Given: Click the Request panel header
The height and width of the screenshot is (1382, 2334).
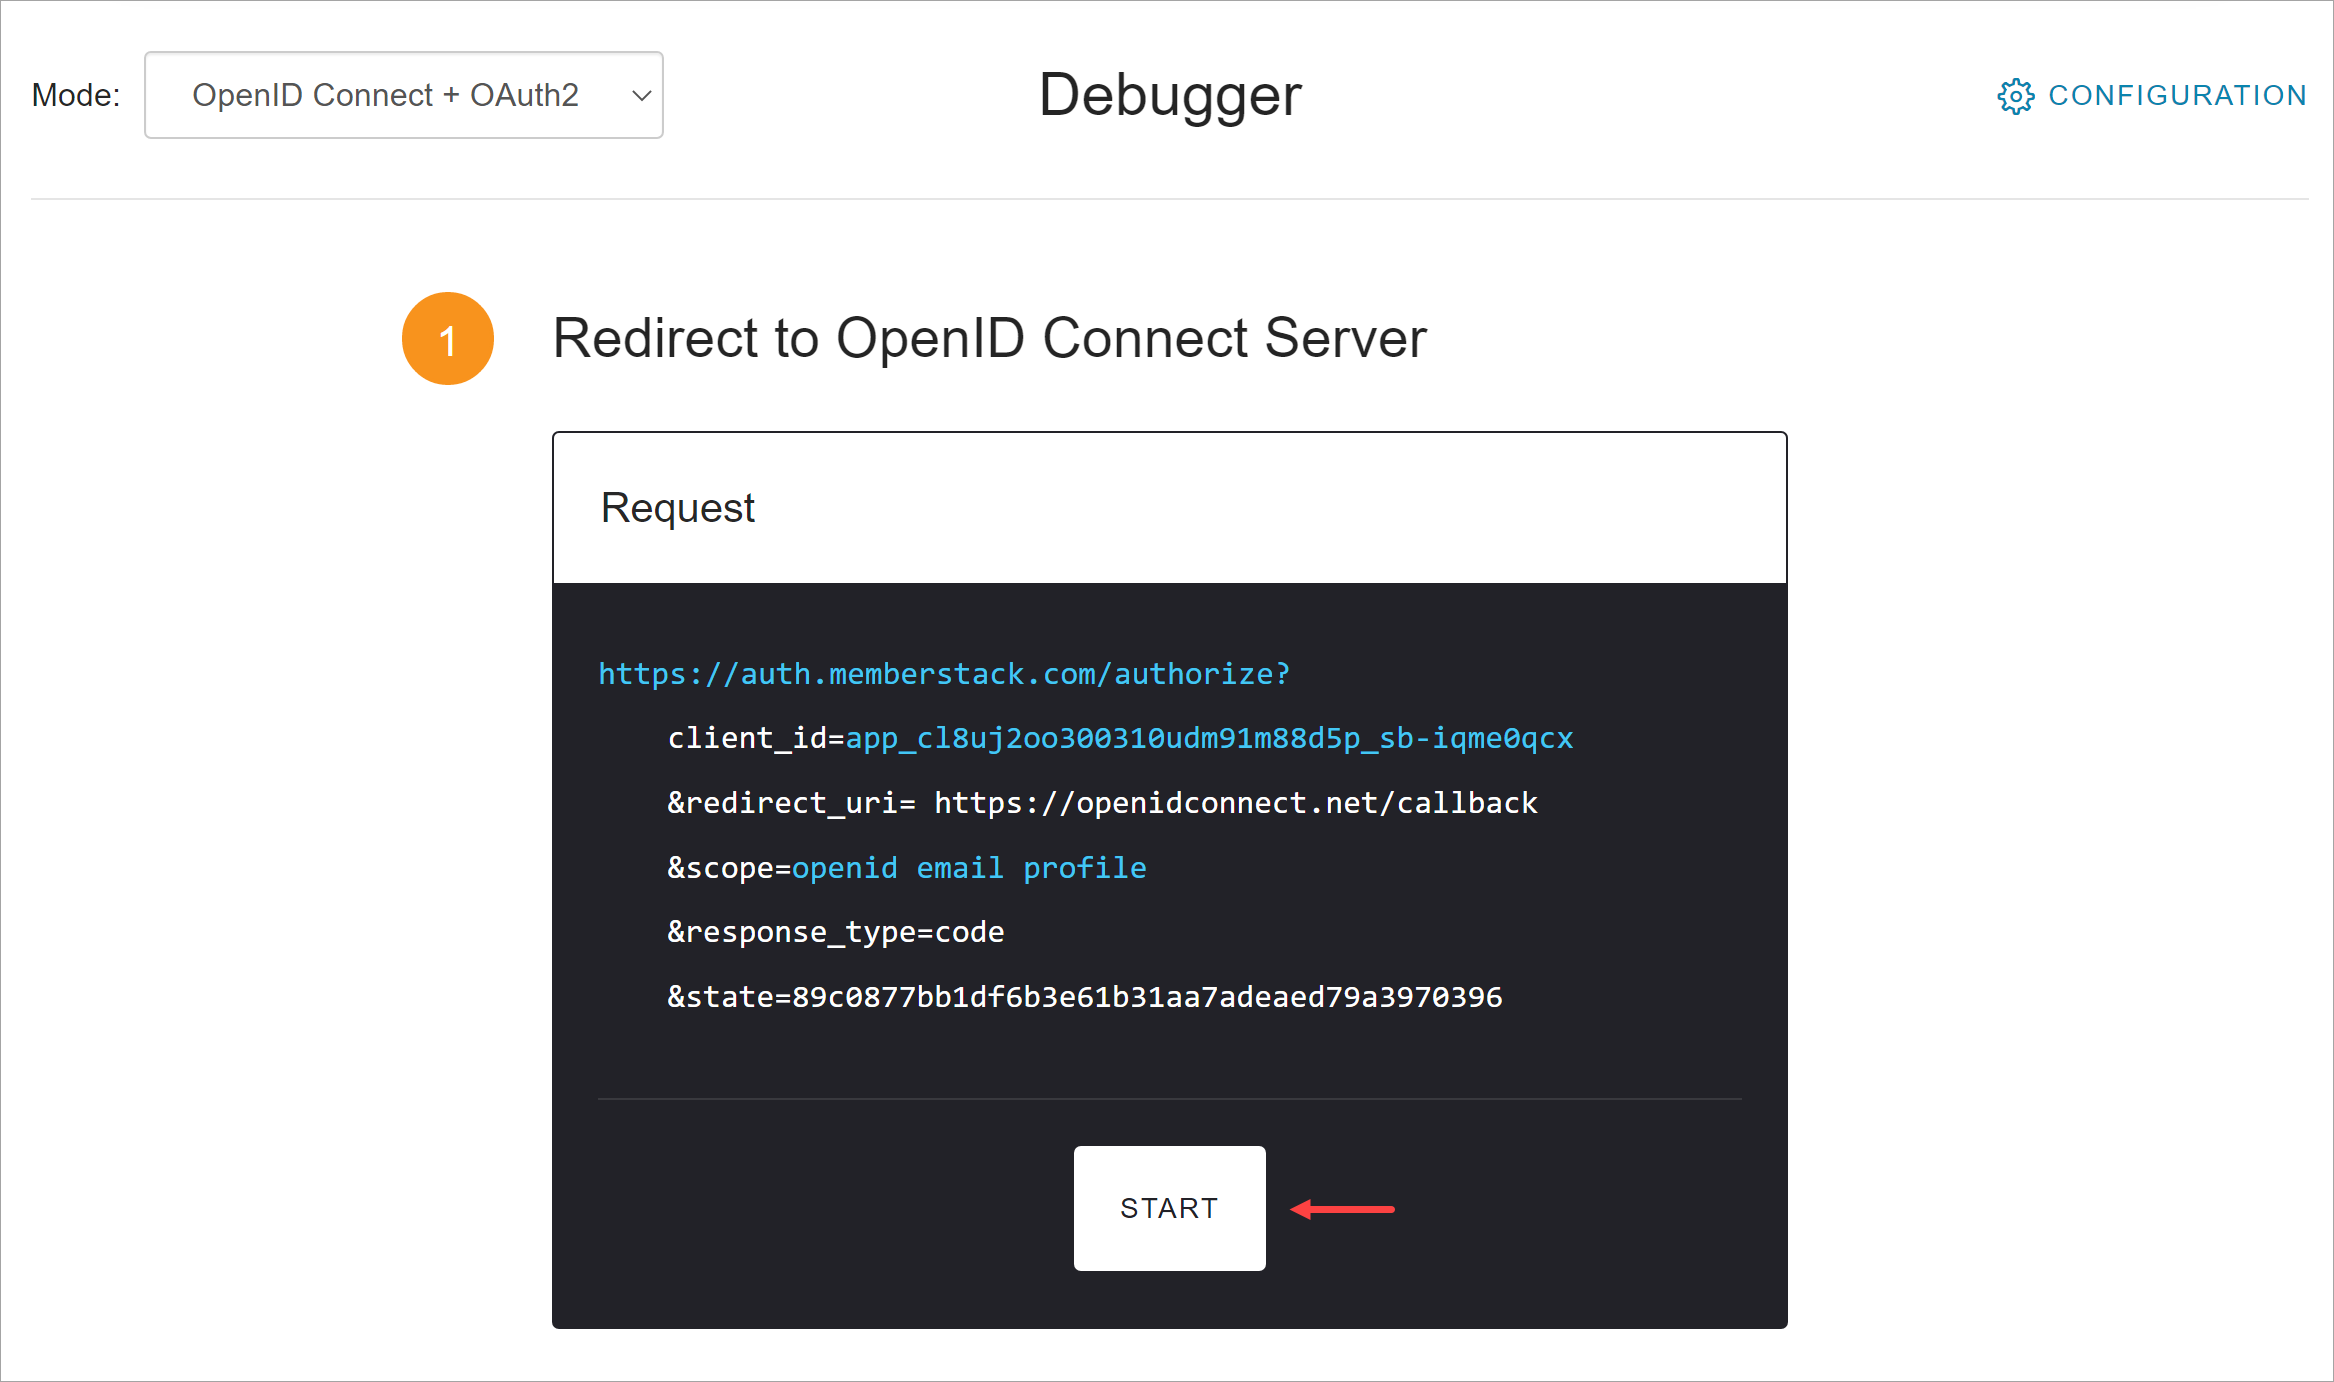Looking at the screenshot, I should pyautogui.click(x=1169, y=508).
